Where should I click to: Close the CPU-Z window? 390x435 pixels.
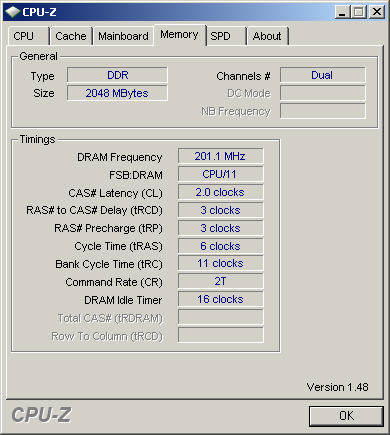377,12
